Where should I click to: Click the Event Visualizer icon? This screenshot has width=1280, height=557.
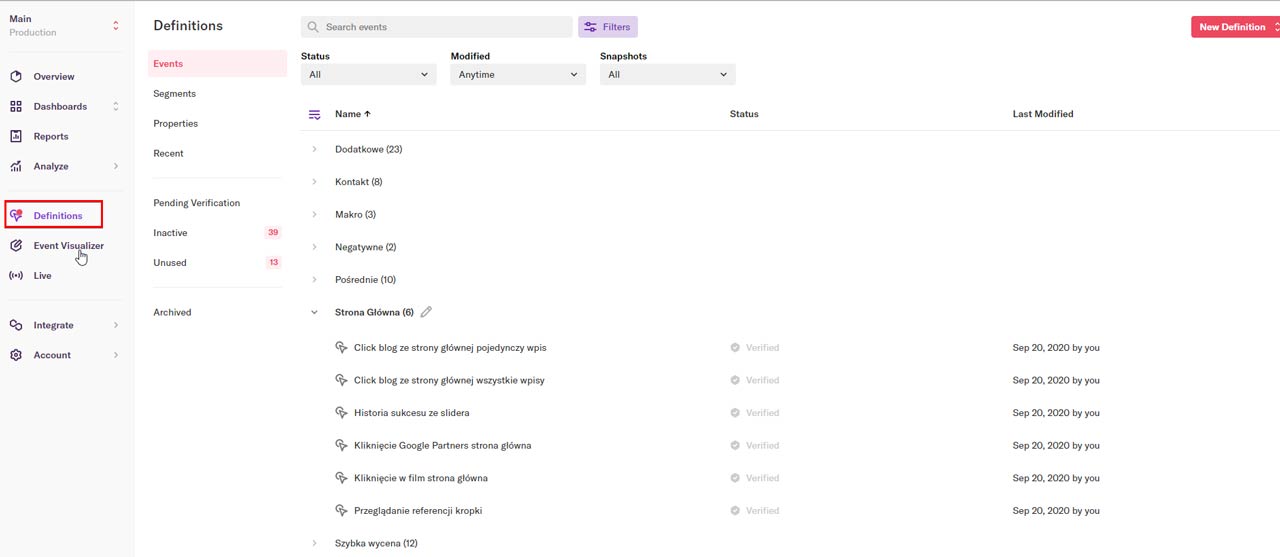point(16,246)
